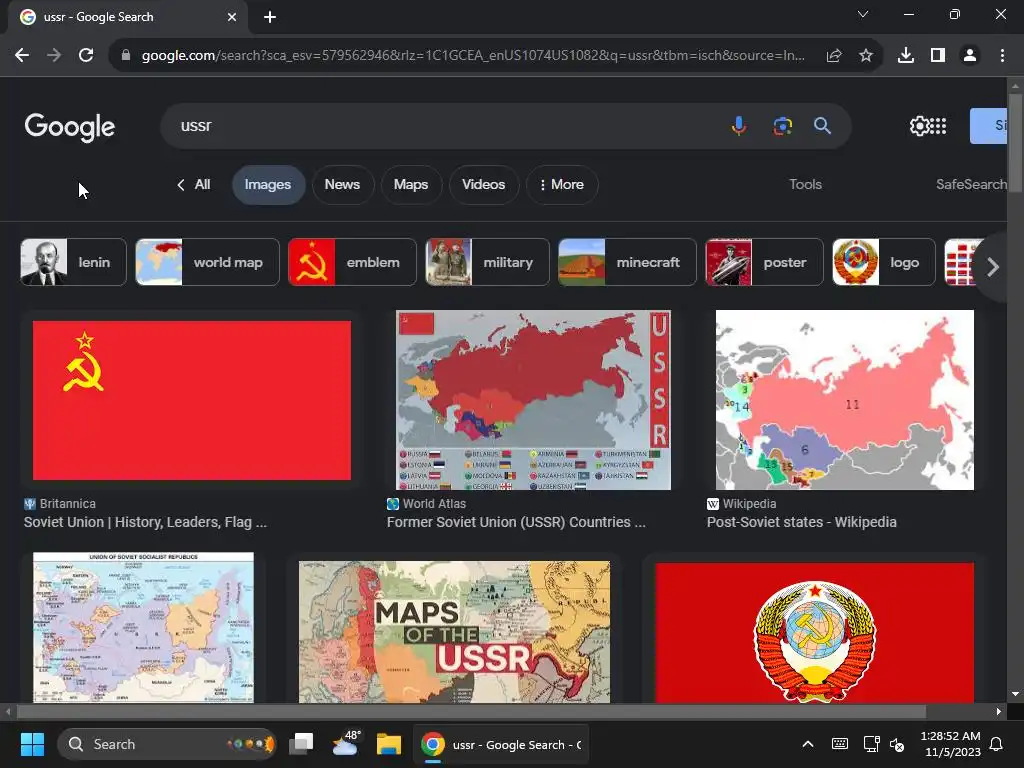Screen dimensions: 1024x768
Task: Open the Windows taskbar Search box
Action: pyautogui.click(x=167, y=744)
